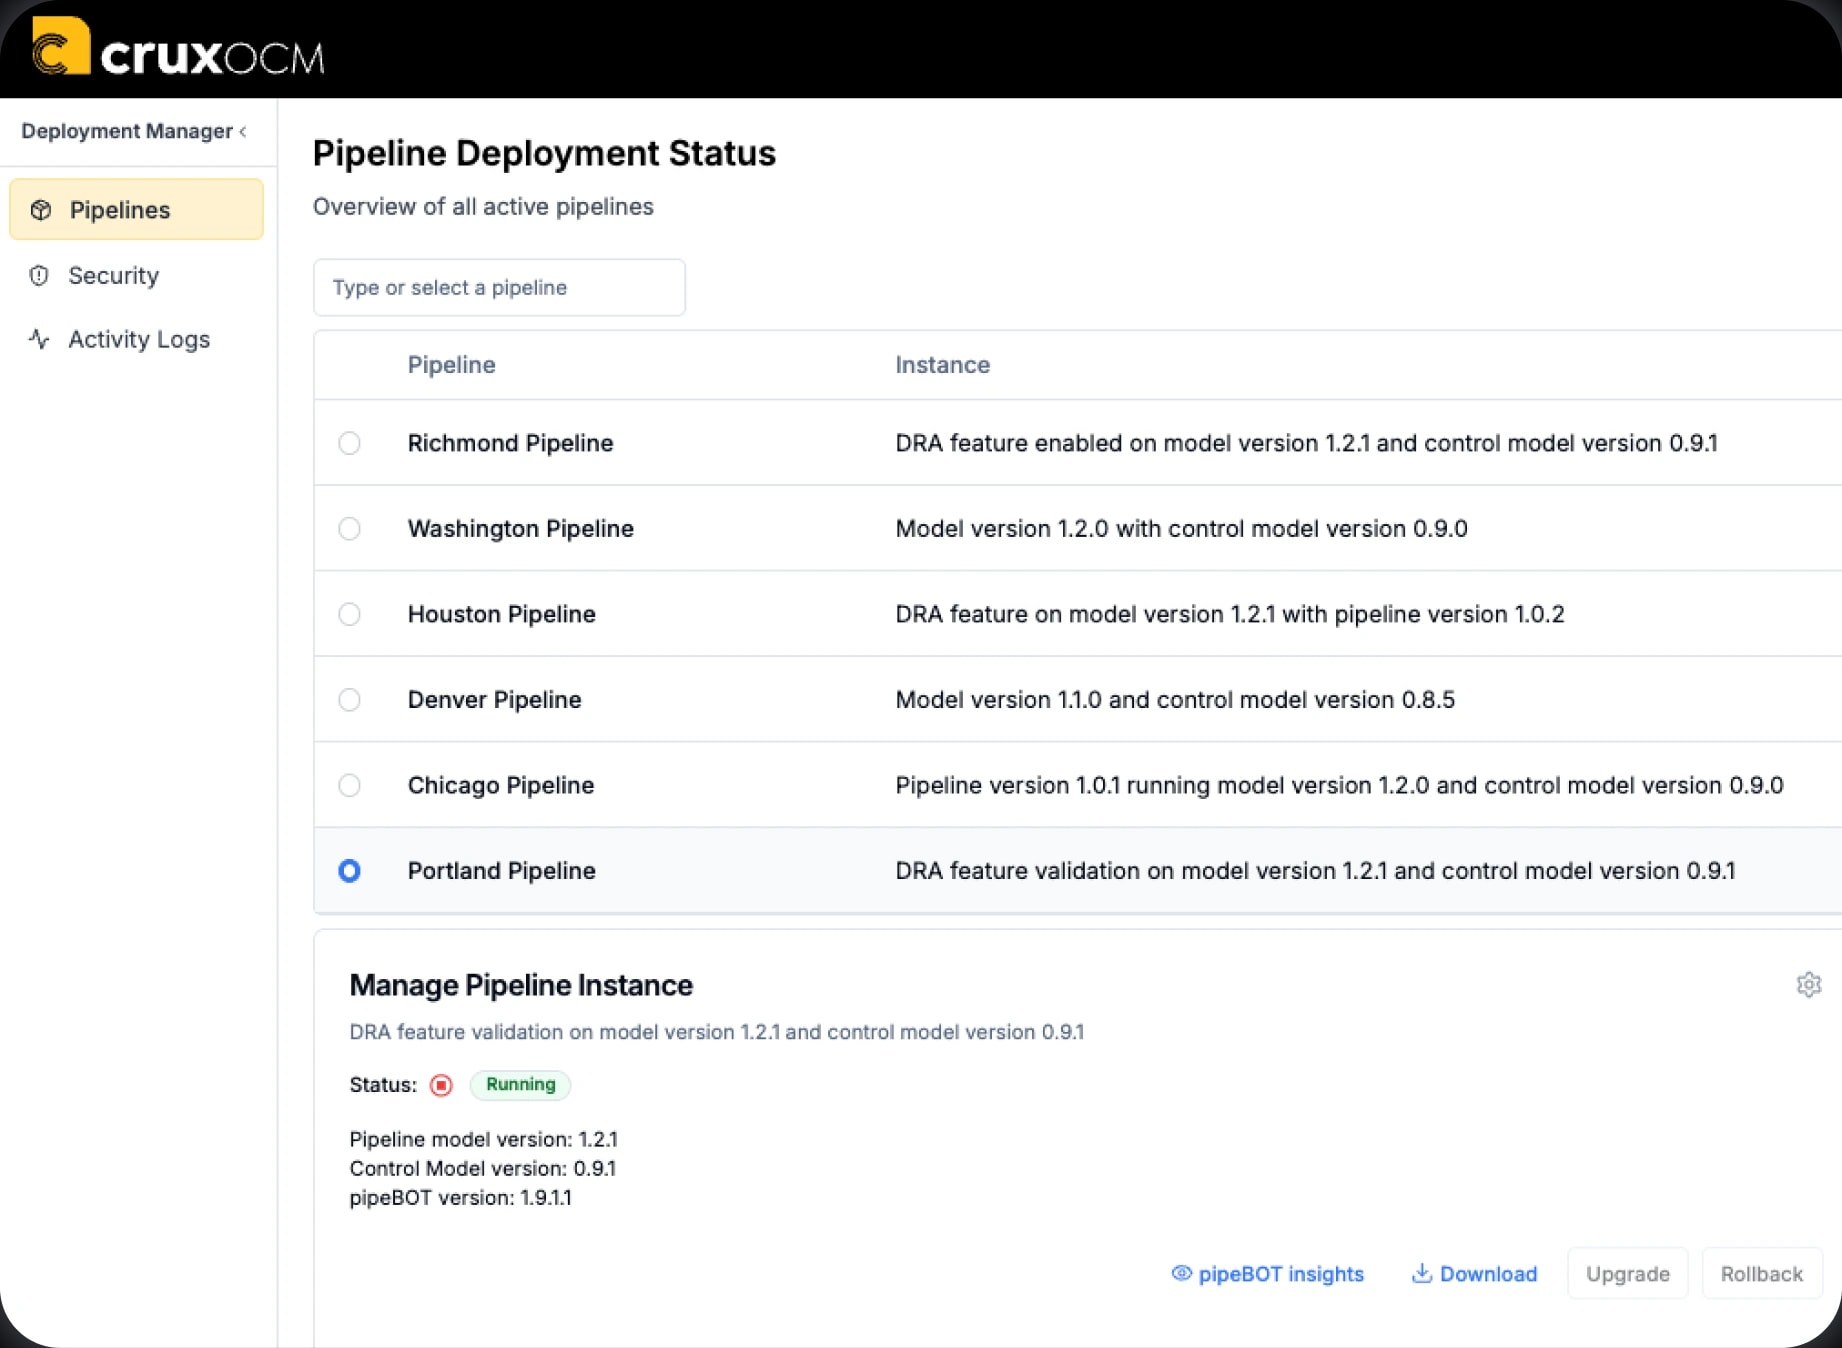1842x1348 pixels.
Task: Click the cruxOCM logo icon
Action: coord(61,46)
